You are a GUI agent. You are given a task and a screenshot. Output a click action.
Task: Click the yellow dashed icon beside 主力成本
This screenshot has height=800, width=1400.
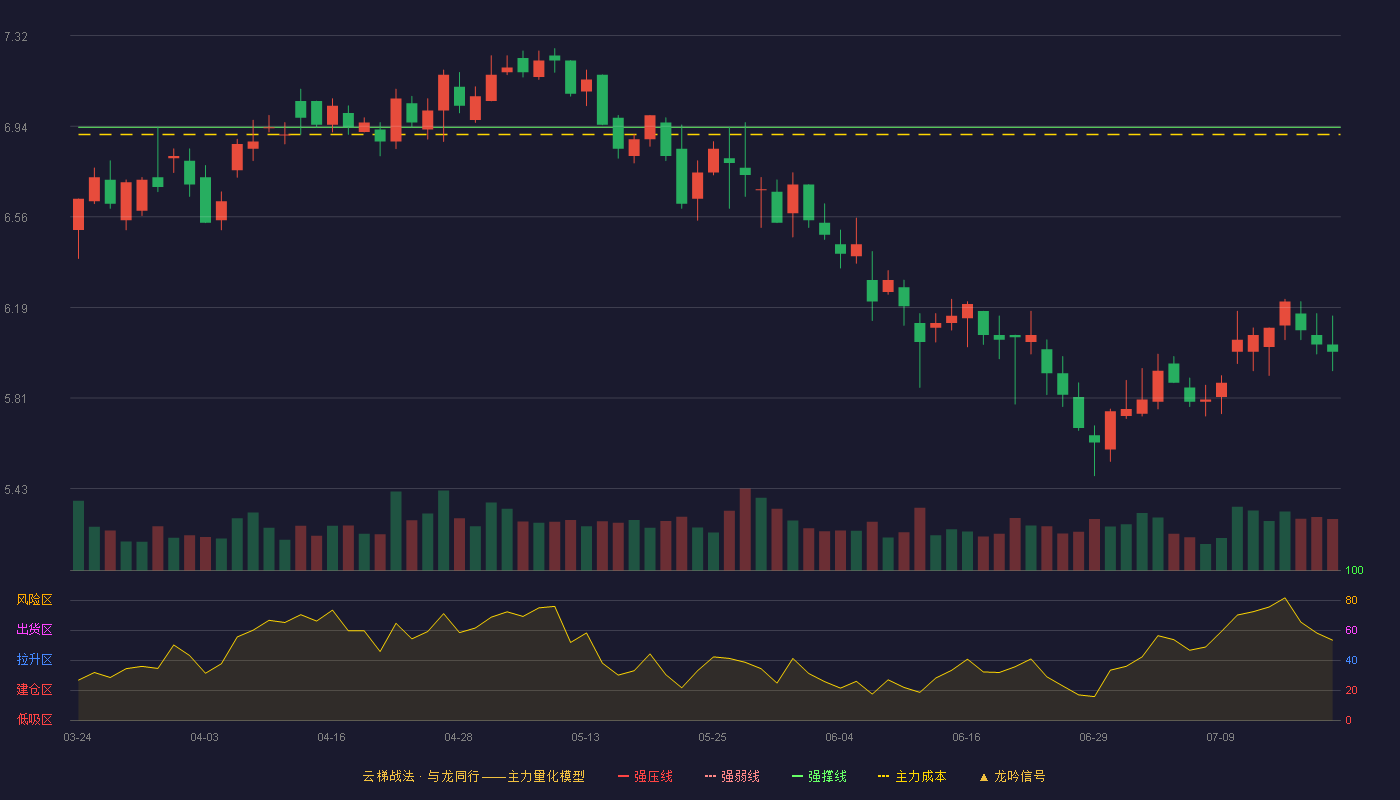(x=884, y=776)
